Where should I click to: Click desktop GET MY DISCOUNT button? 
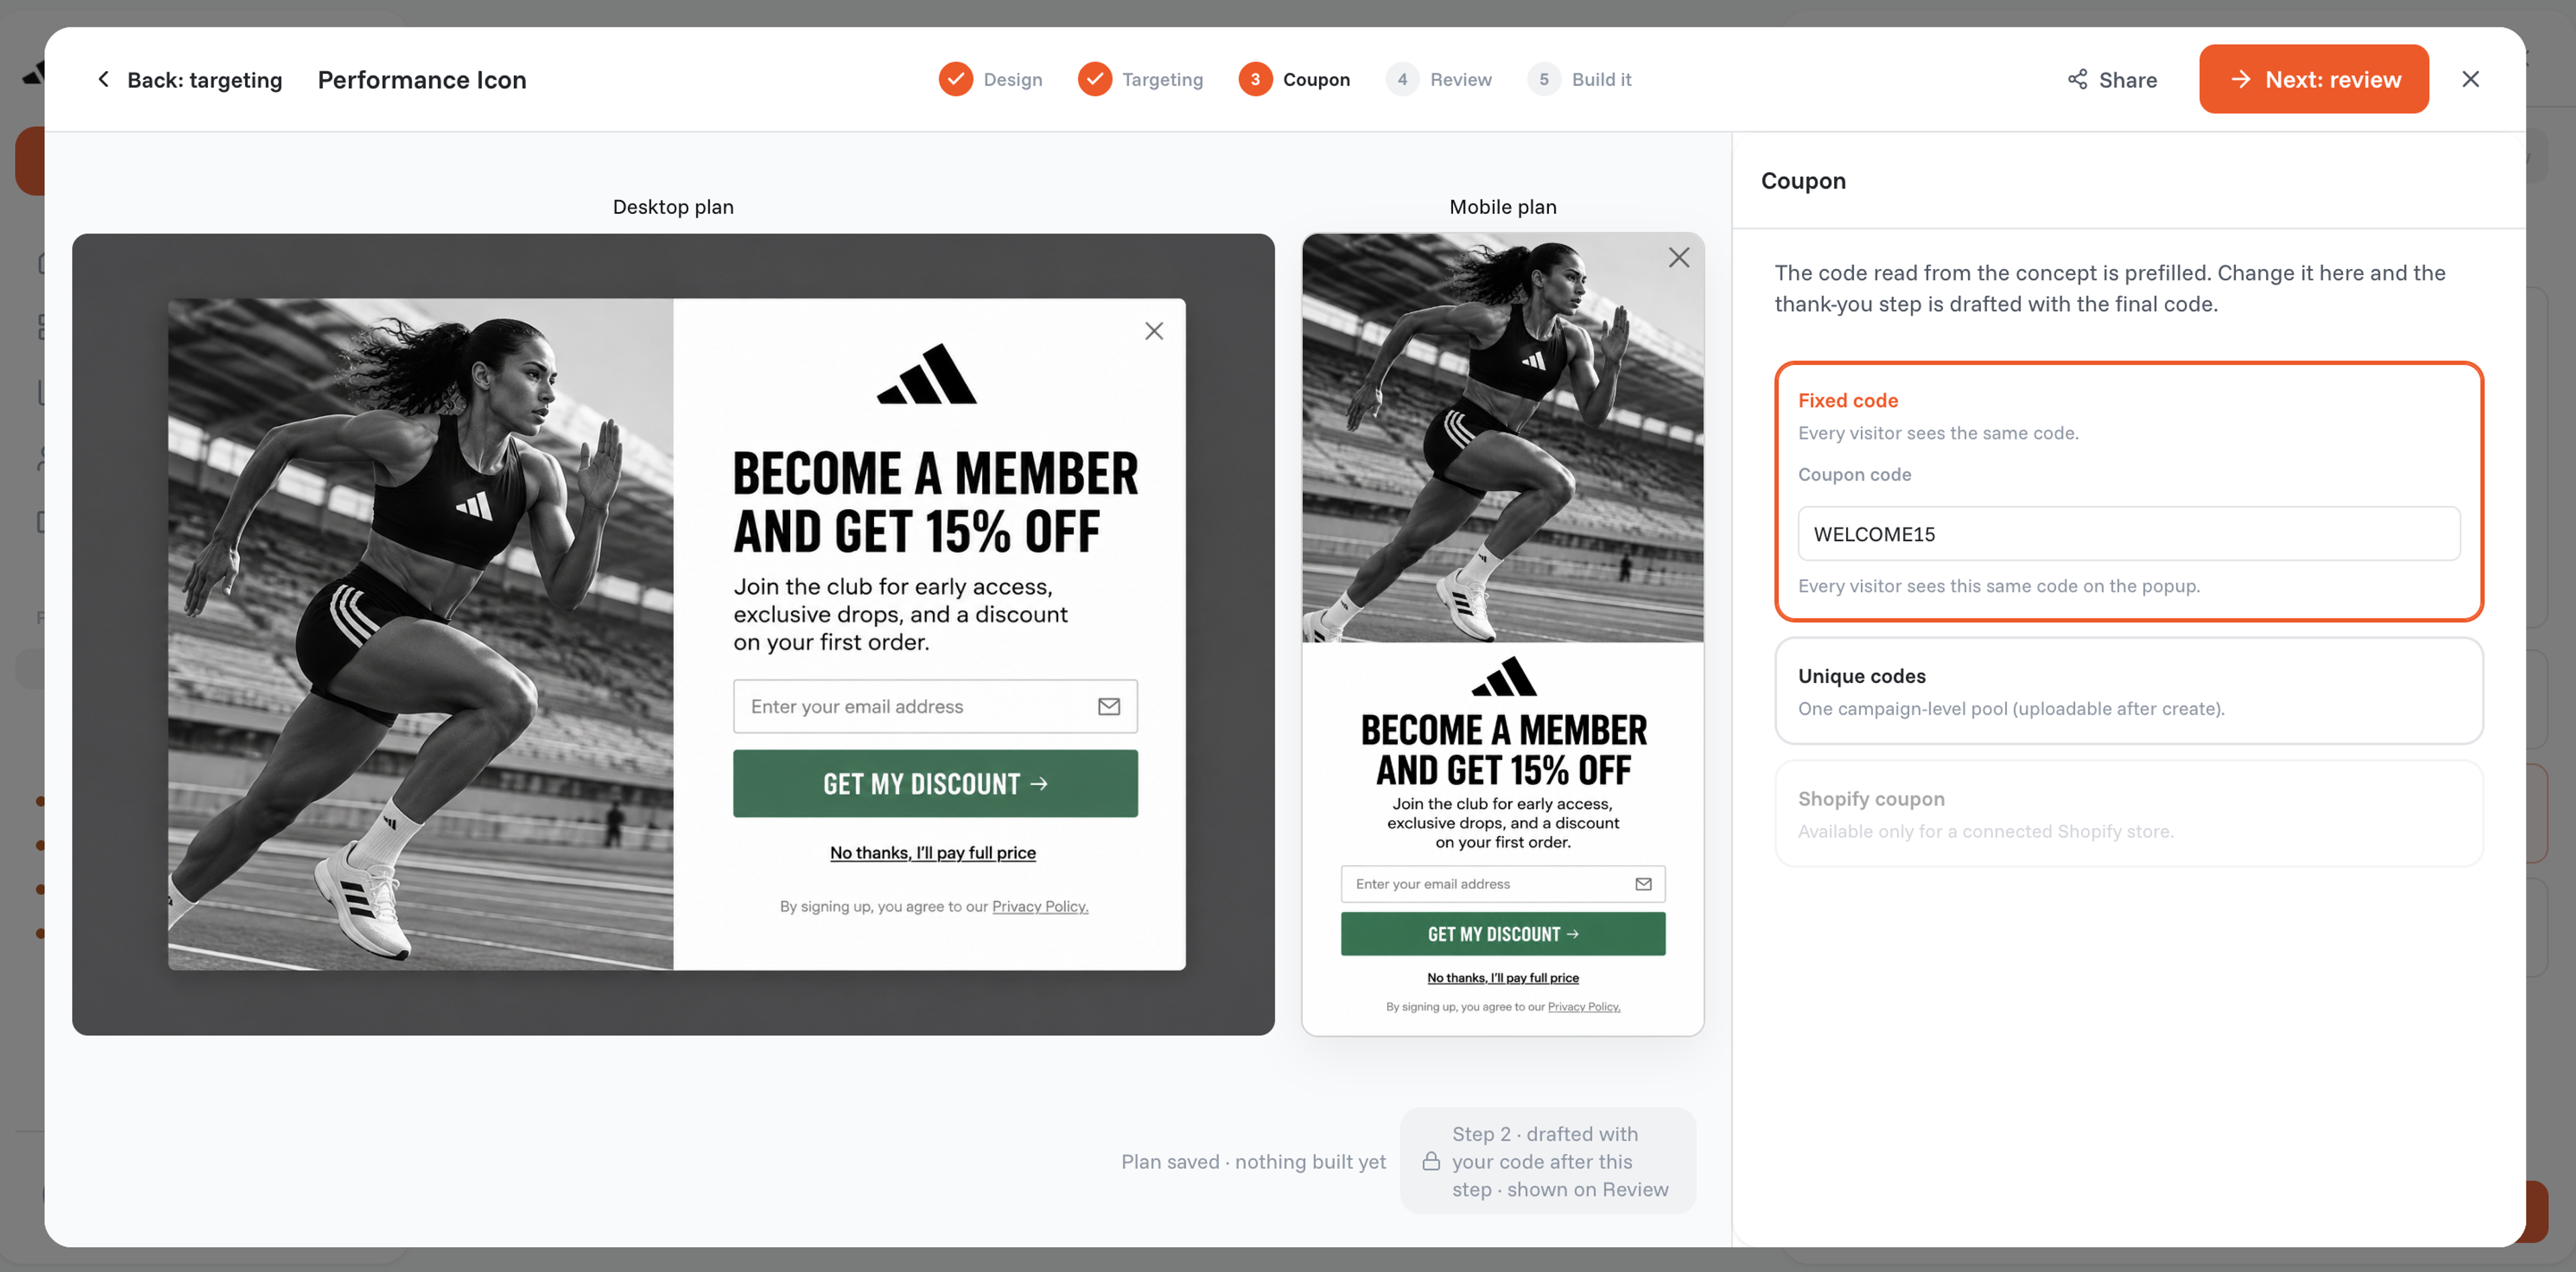(x=935, y=784)
